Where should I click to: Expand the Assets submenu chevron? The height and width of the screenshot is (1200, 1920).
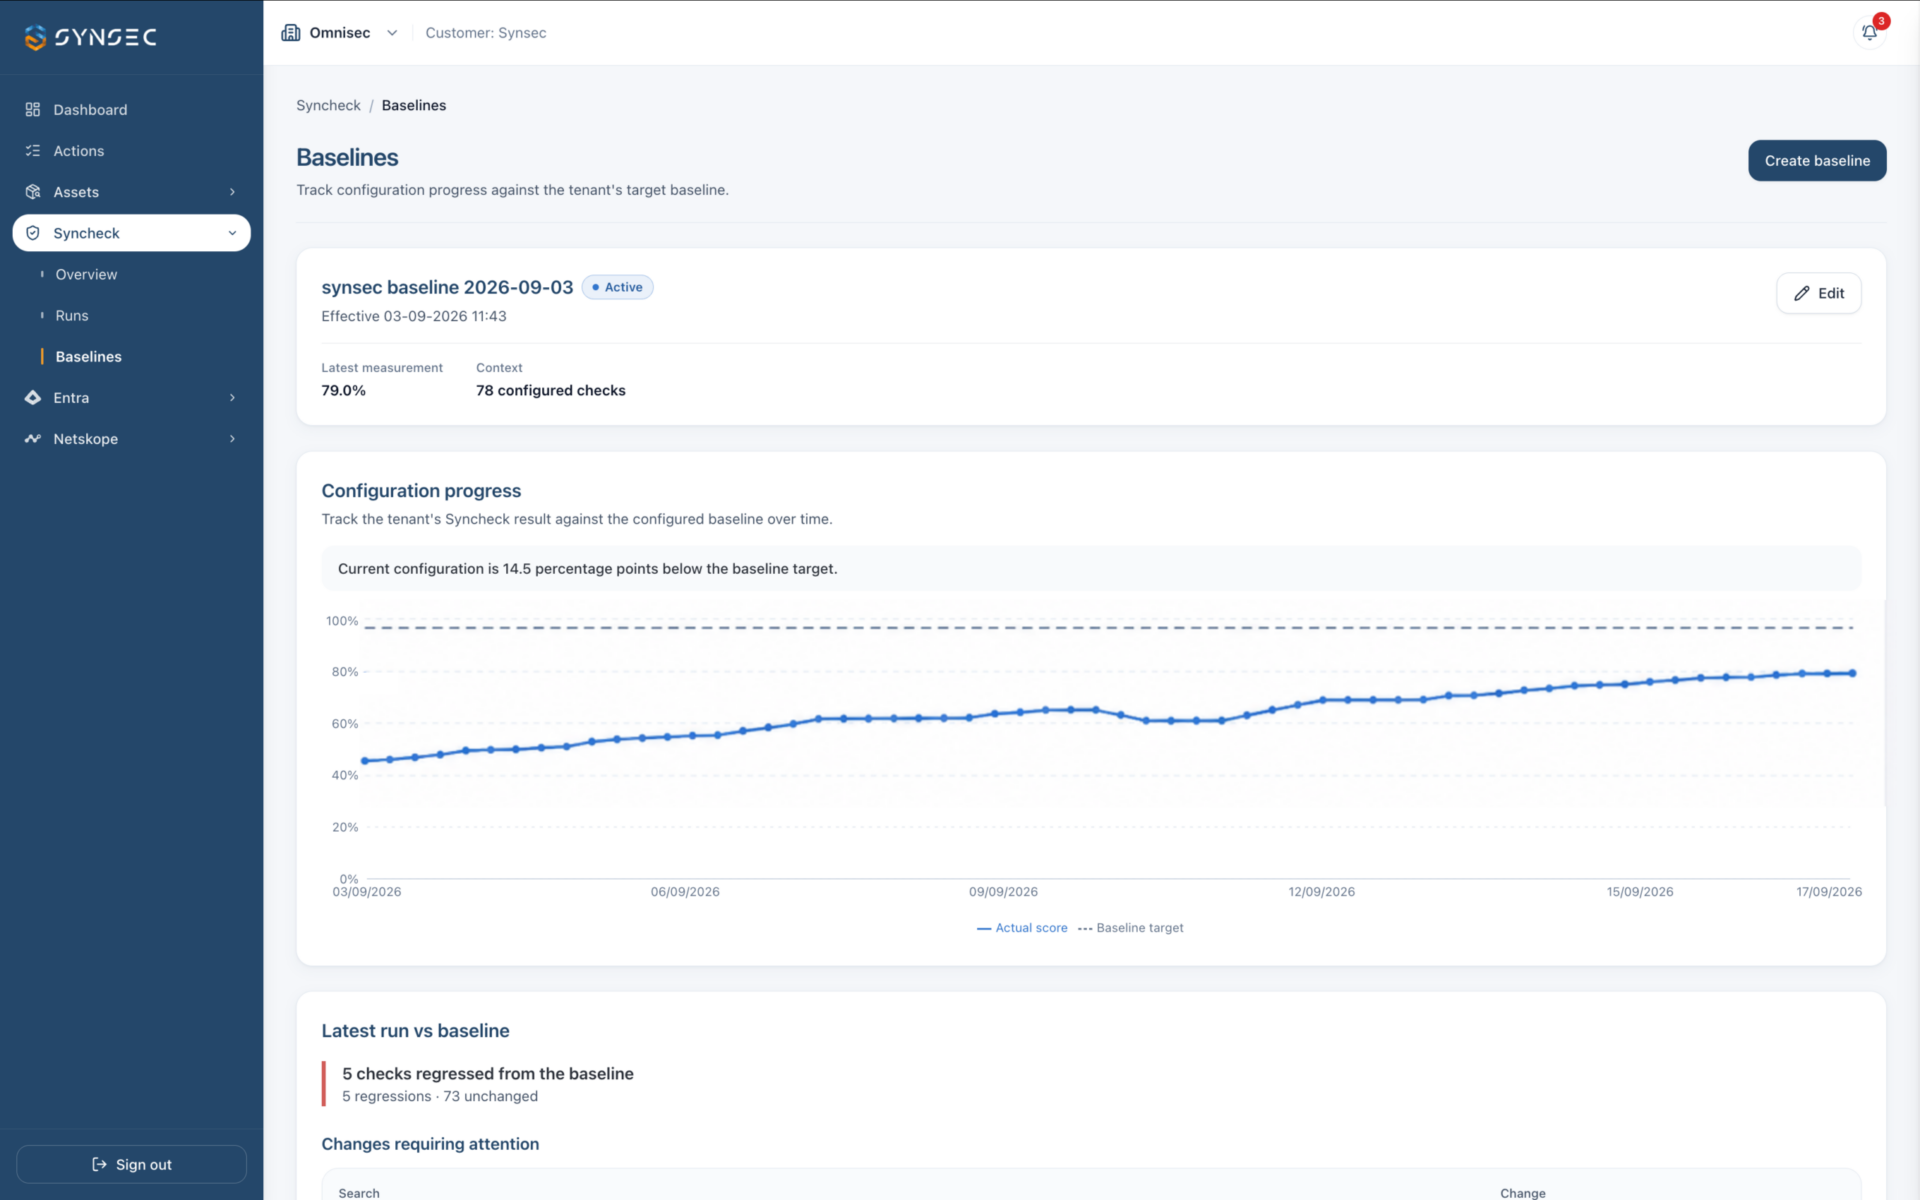tap(232, 191)
